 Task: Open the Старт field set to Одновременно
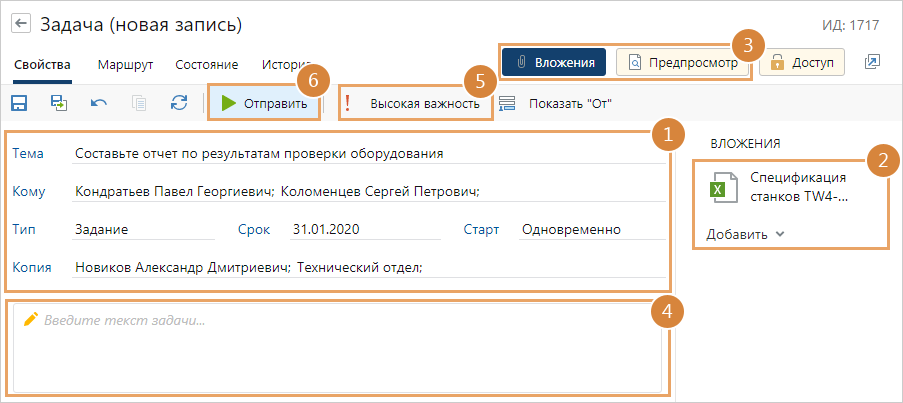tap(591, 229)
